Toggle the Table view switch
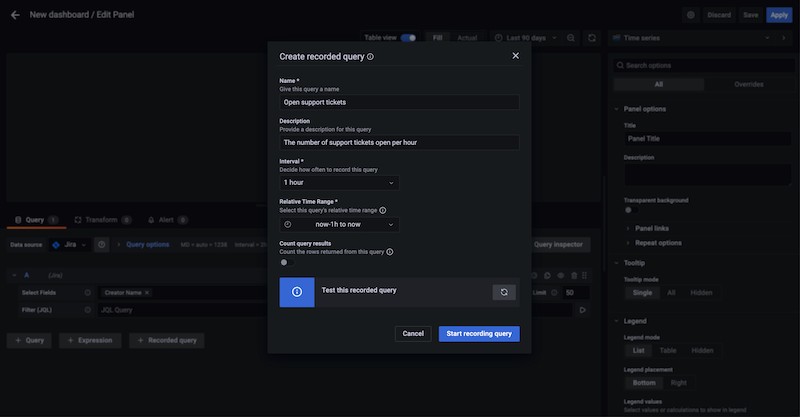 408,38
